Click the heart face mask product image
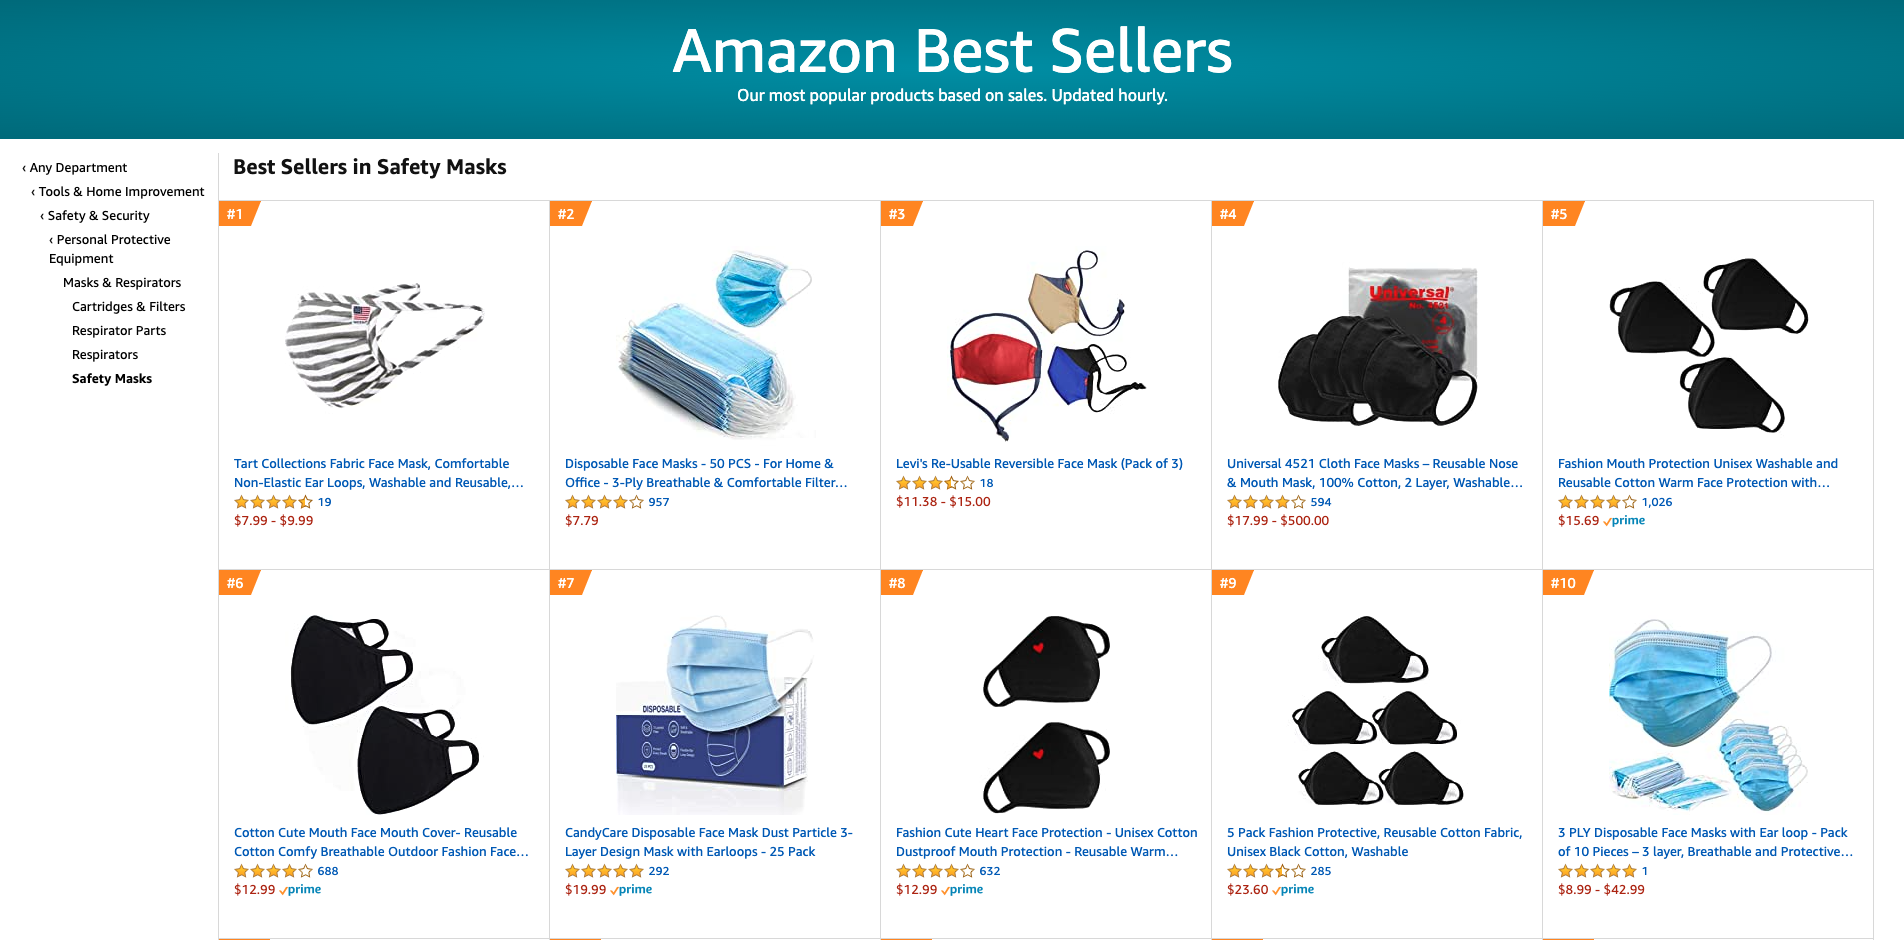 point(1046,714)
